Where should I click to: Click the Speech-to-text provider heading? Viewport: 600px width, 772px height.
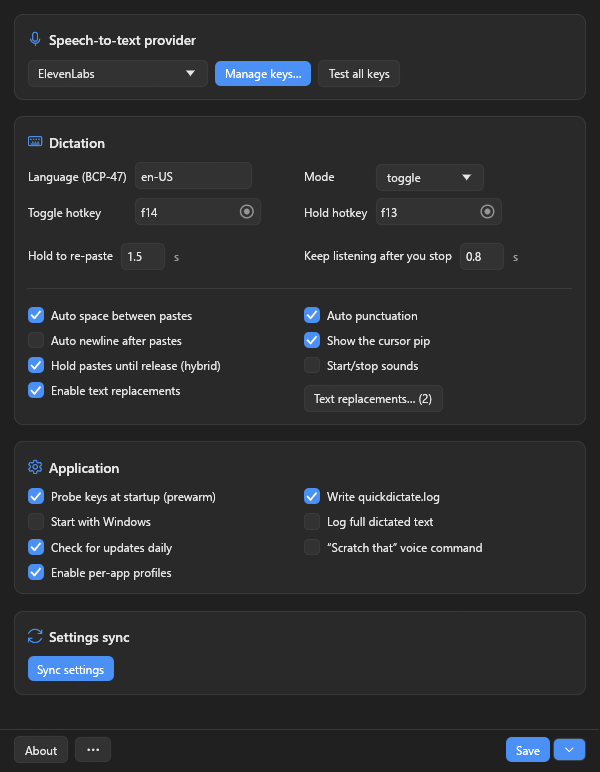coord(122,40)
